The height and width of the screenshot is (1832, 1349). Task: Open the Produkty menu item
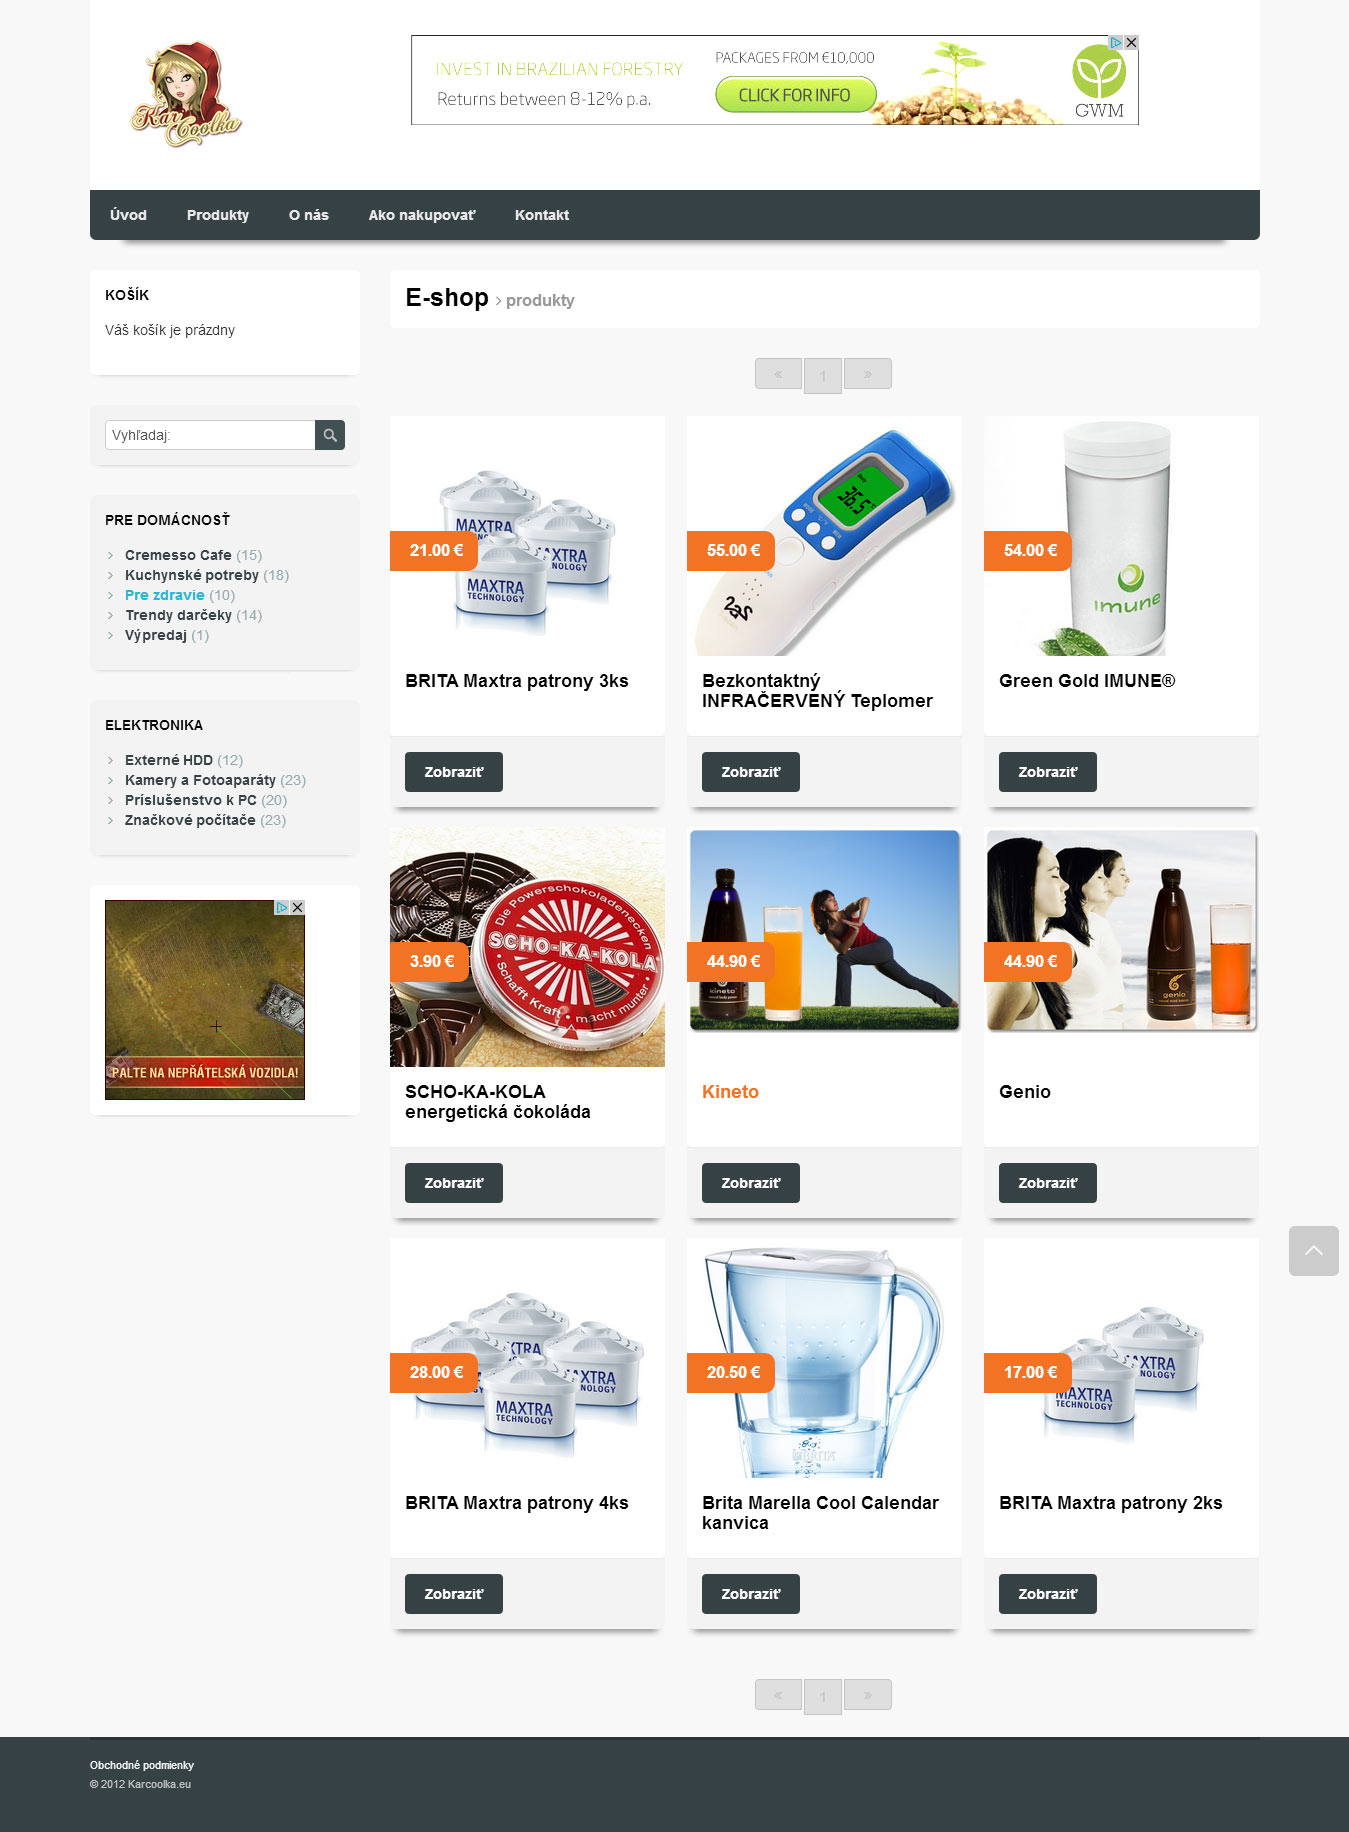click(218, 215)
